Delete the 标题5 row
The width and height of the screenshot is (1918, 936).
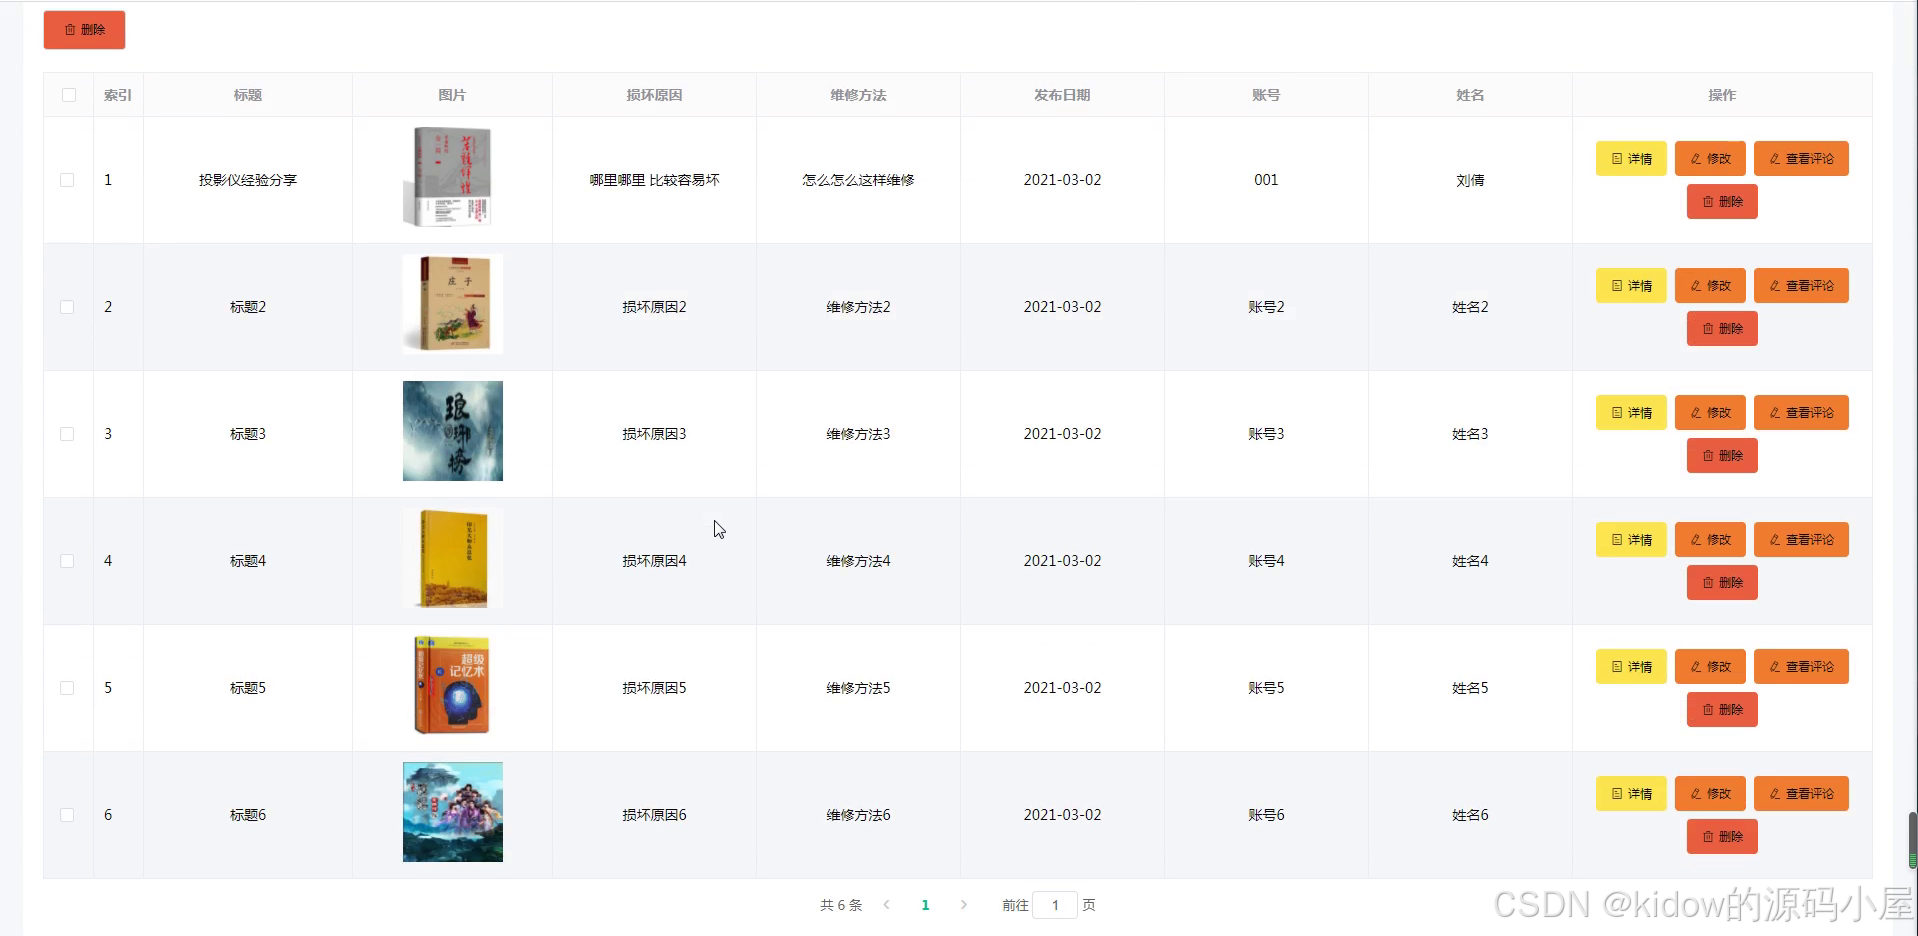click(x=1722, y=709)
